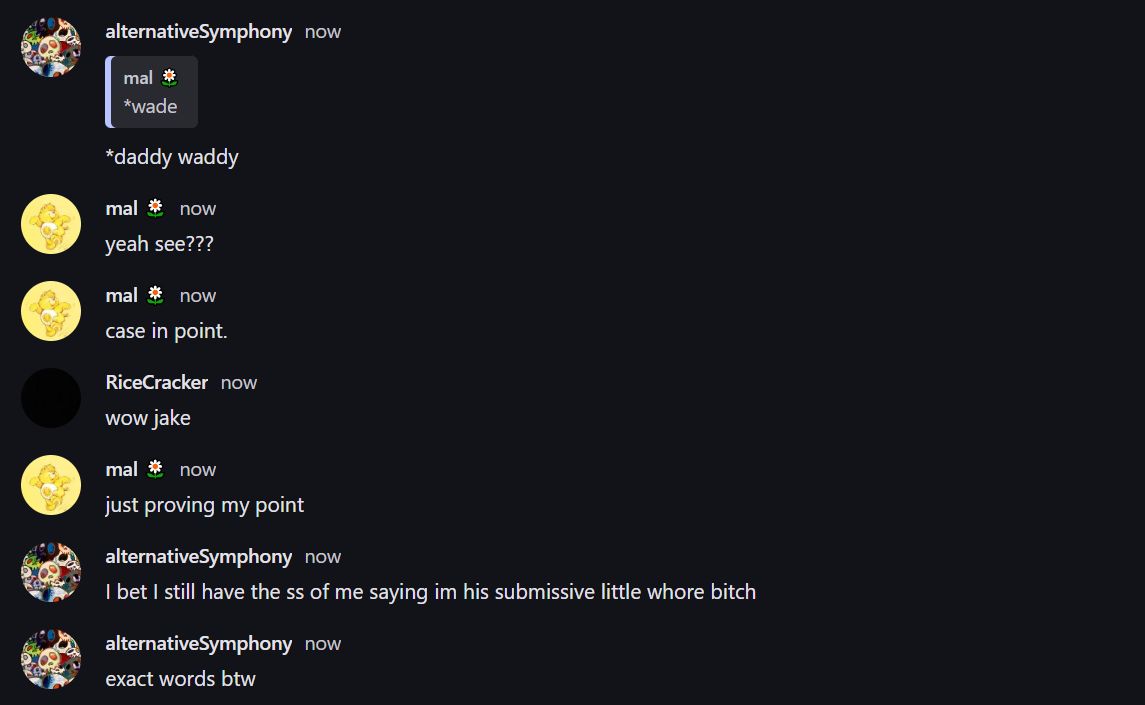Click the "wow jake" message
1145x705 pixels.
[148, 418]
